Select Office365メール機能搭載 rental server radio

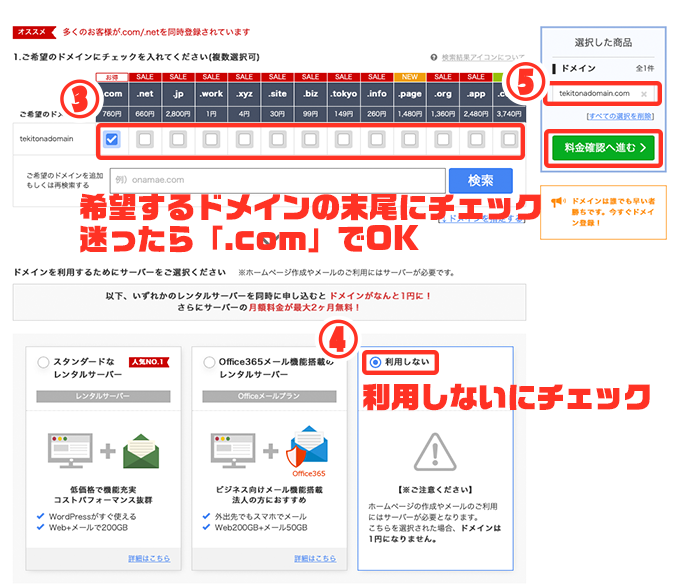(x=209, y=362)
